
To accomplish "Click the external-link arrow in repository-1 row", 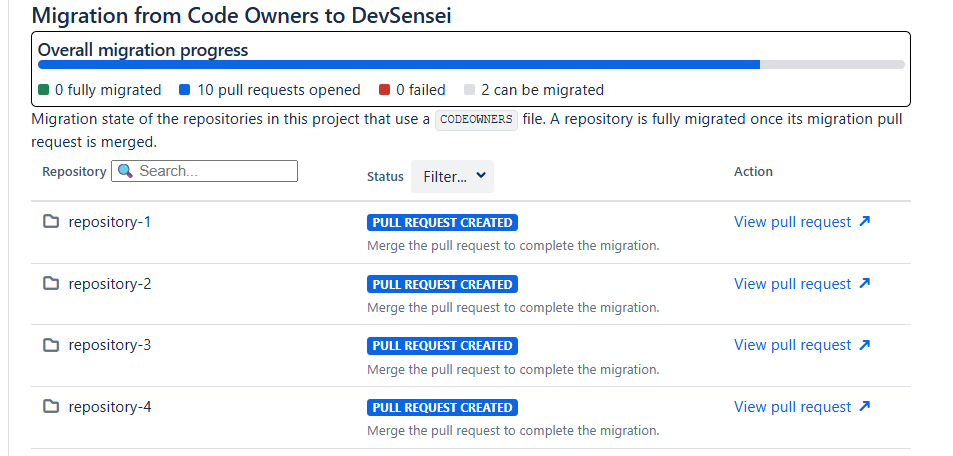I will click(x=865, y=221).
